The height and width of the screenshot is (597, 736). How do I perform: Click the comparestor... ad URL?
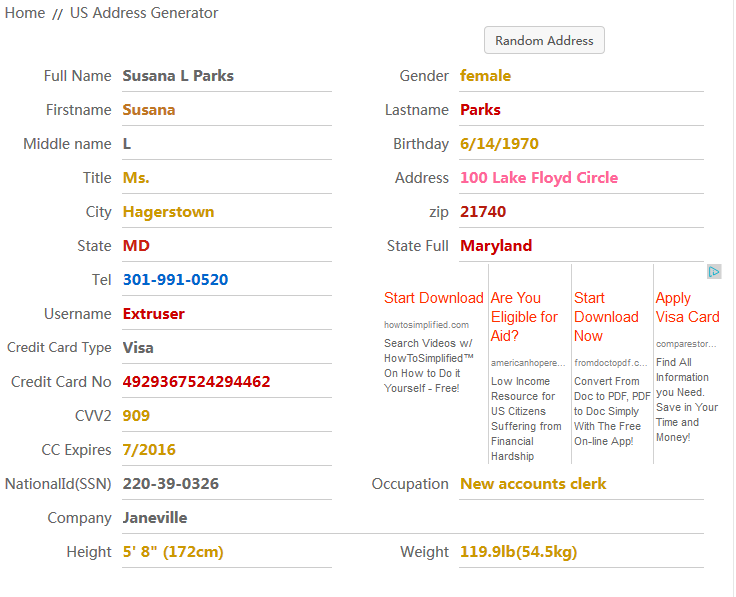point(686,344)
